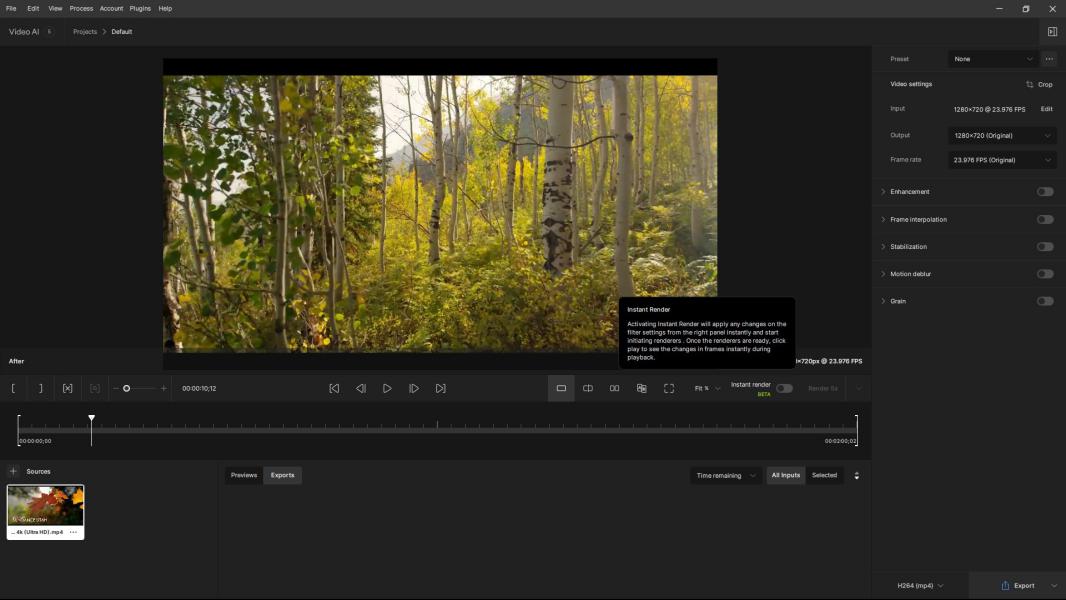
Task: Show All inputs in the list
Action: click(x=786, y=476)
